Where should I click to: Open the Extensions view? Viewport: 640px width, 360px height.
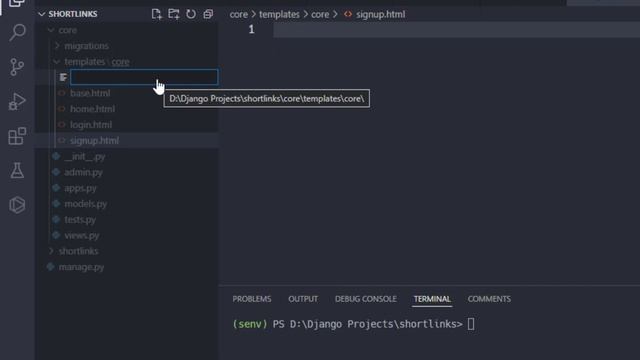[x=17, y=136]
